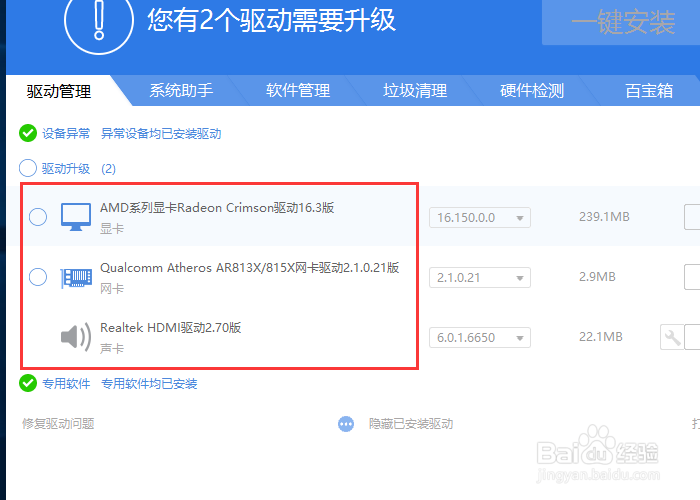This screenshot has width=700, height=500.
Task: Open the 垃圾清理 tab
Action: [415, 90]
